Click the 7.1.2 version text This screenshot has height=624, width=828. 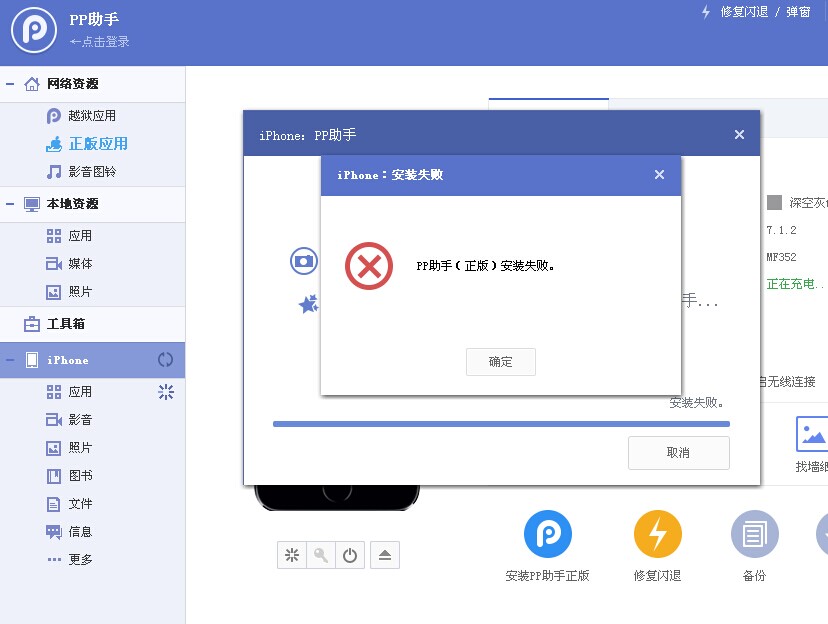coord(782,230)
